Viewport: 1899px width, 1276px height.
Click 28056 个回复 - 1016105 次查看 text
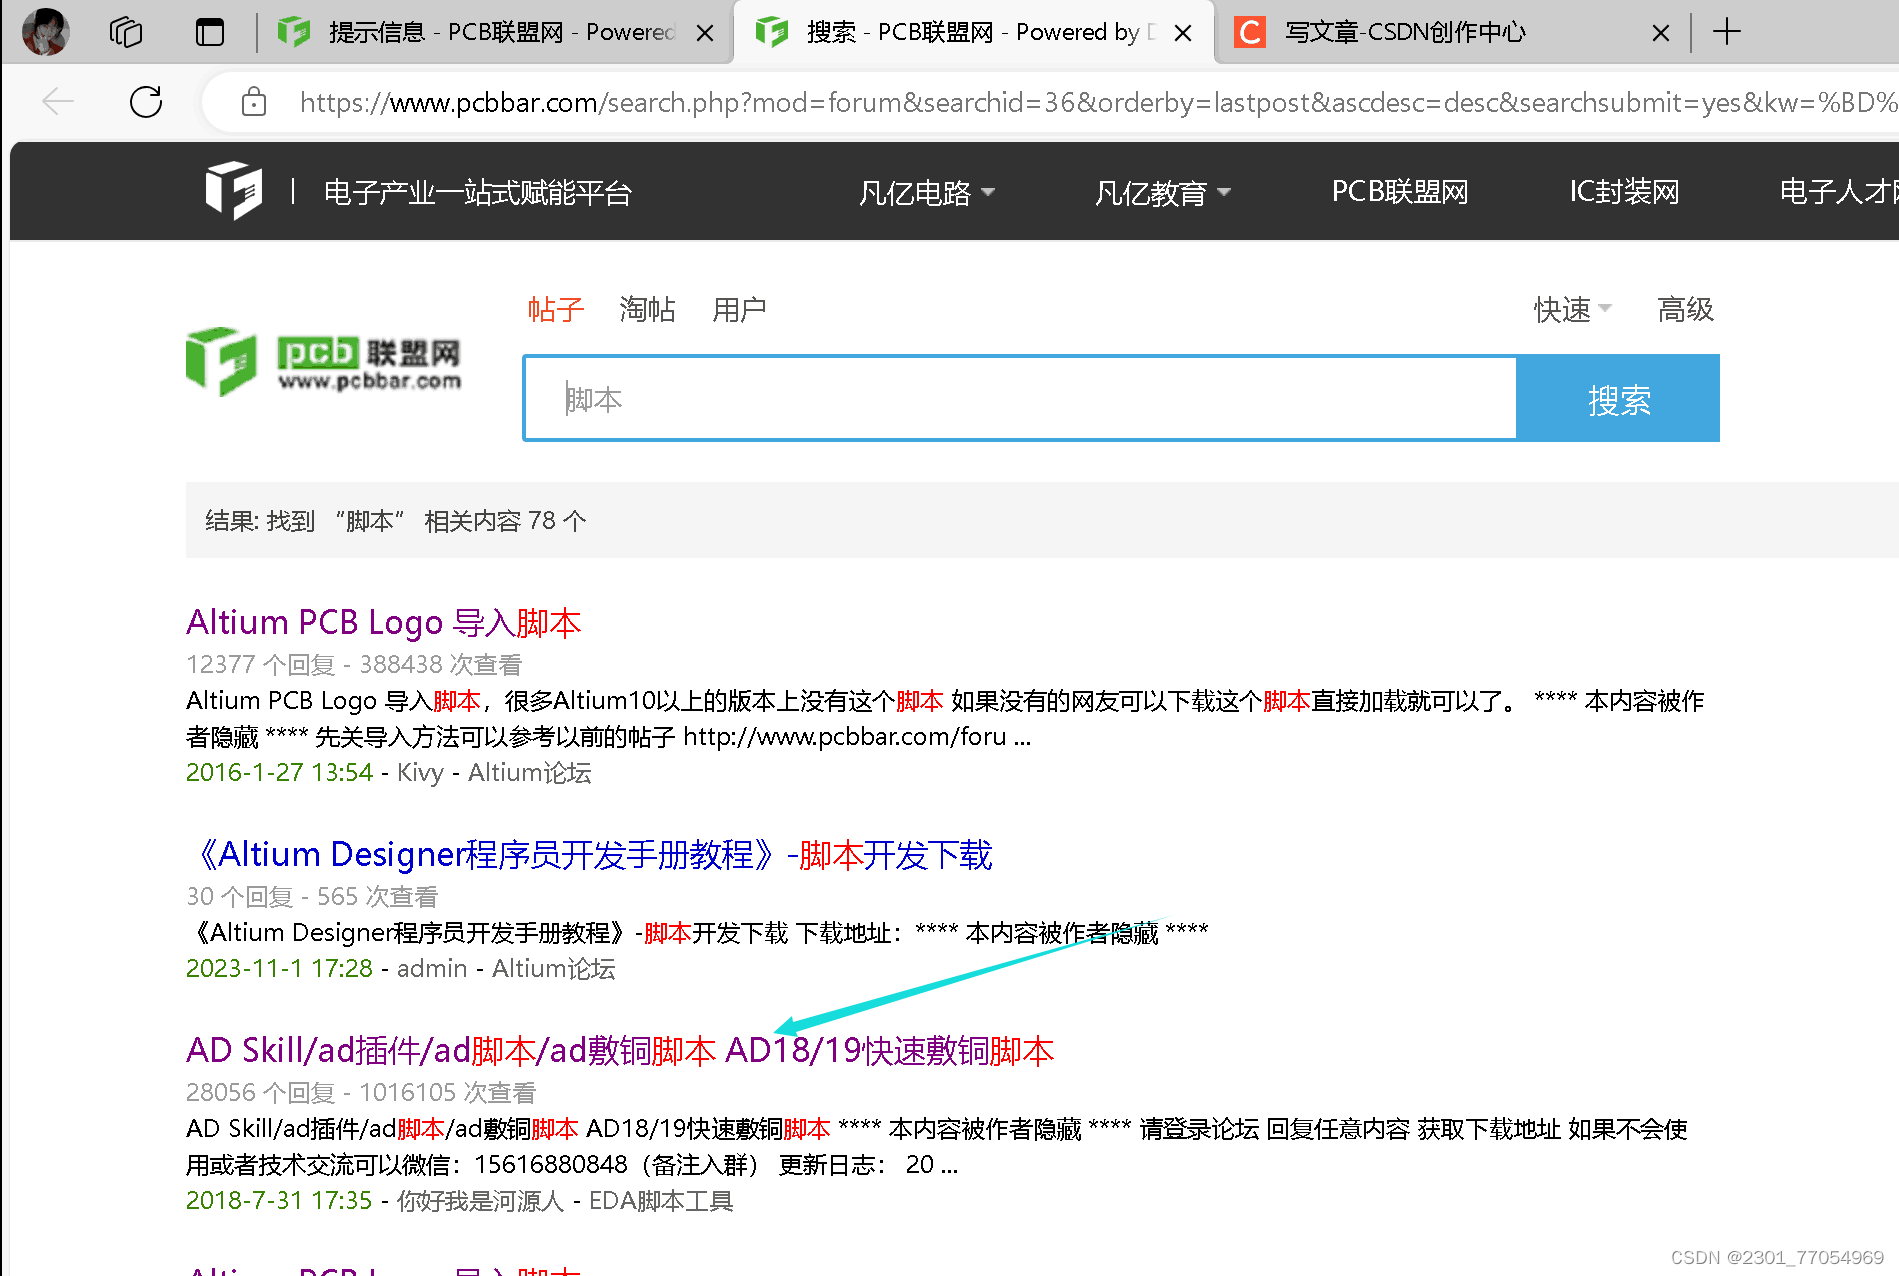pos(361,1093)
